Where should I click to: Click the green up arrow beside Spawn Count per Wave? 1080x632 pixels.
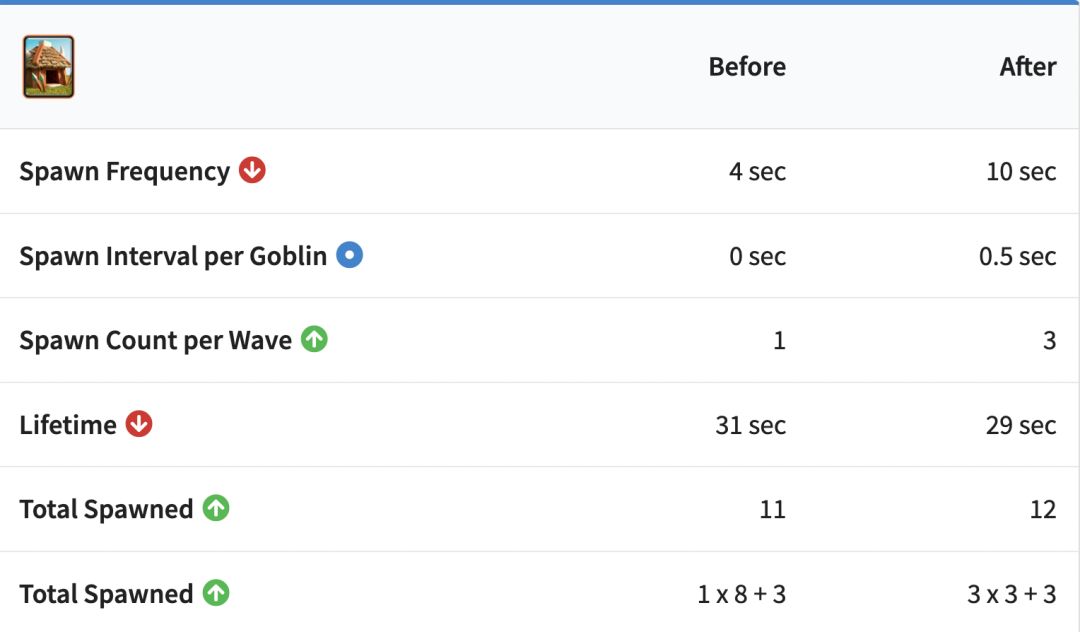pos(314,340)
